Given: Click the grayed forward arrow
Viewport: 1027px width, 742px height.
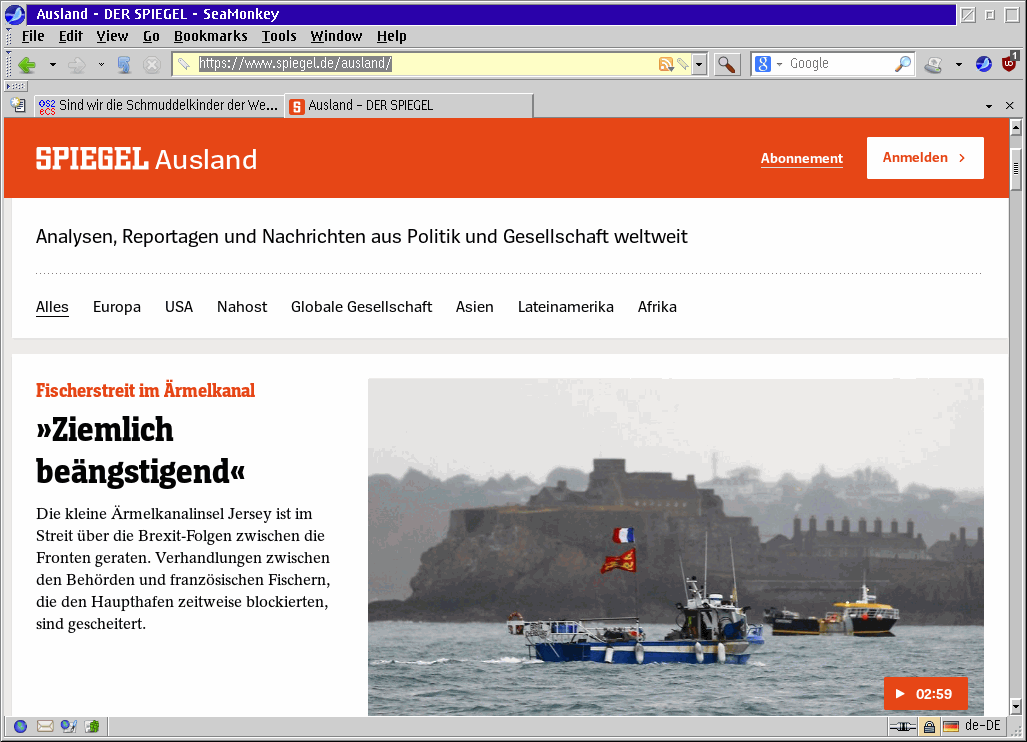Looking at the screenshot, I should click(x=77, y=64).
